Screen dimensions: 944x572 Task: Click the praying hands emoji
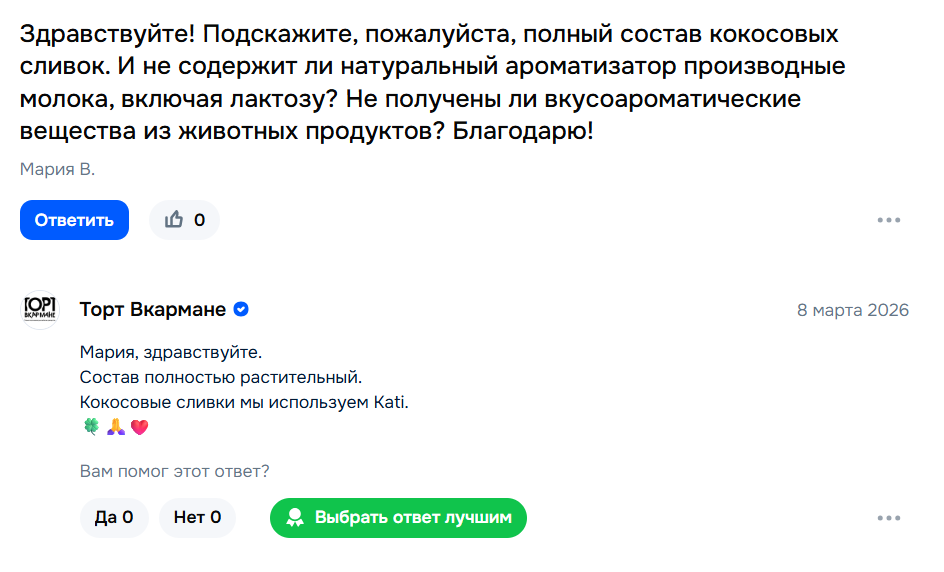click(115, 427)
